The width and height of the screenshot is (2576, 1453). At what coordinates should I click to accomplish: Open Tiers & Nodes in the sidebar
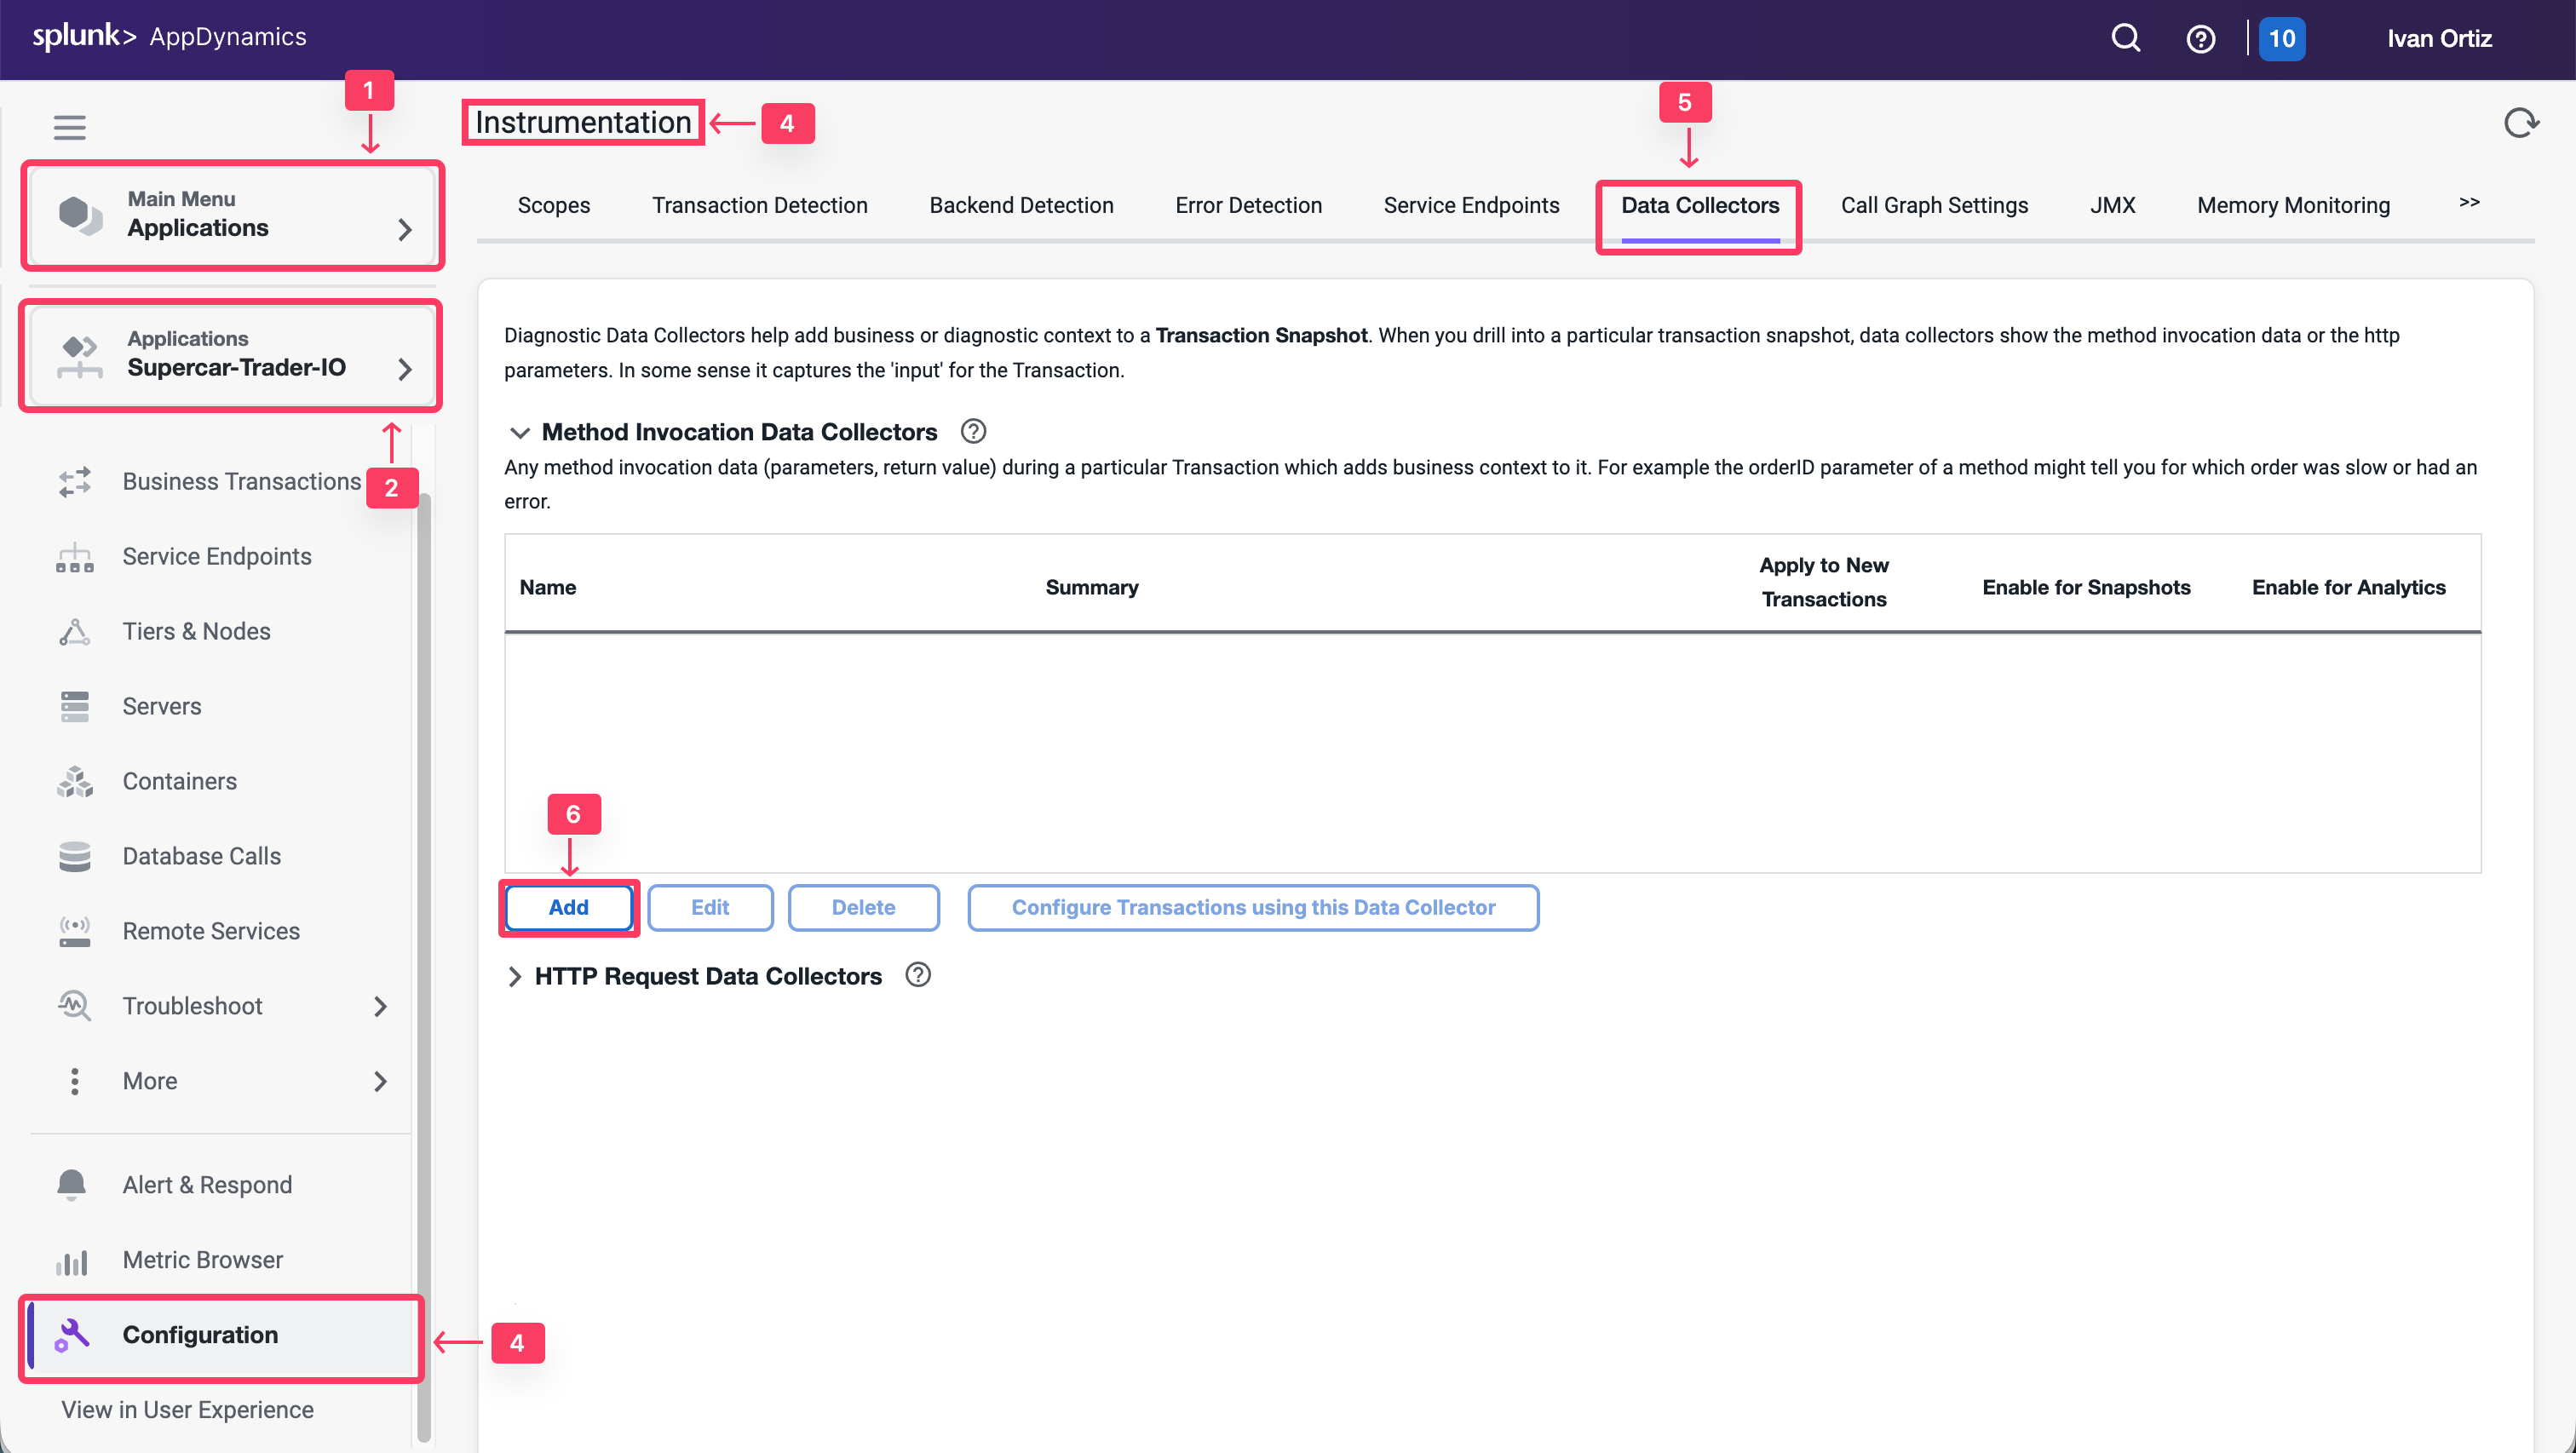click(x=196, y=631)
